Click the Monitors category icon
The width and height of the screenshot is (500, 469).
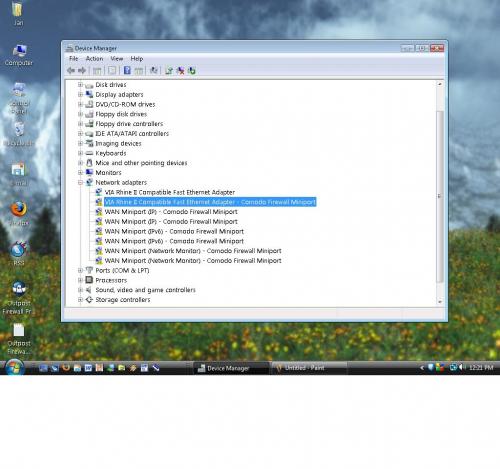click(x=89, y=173)
